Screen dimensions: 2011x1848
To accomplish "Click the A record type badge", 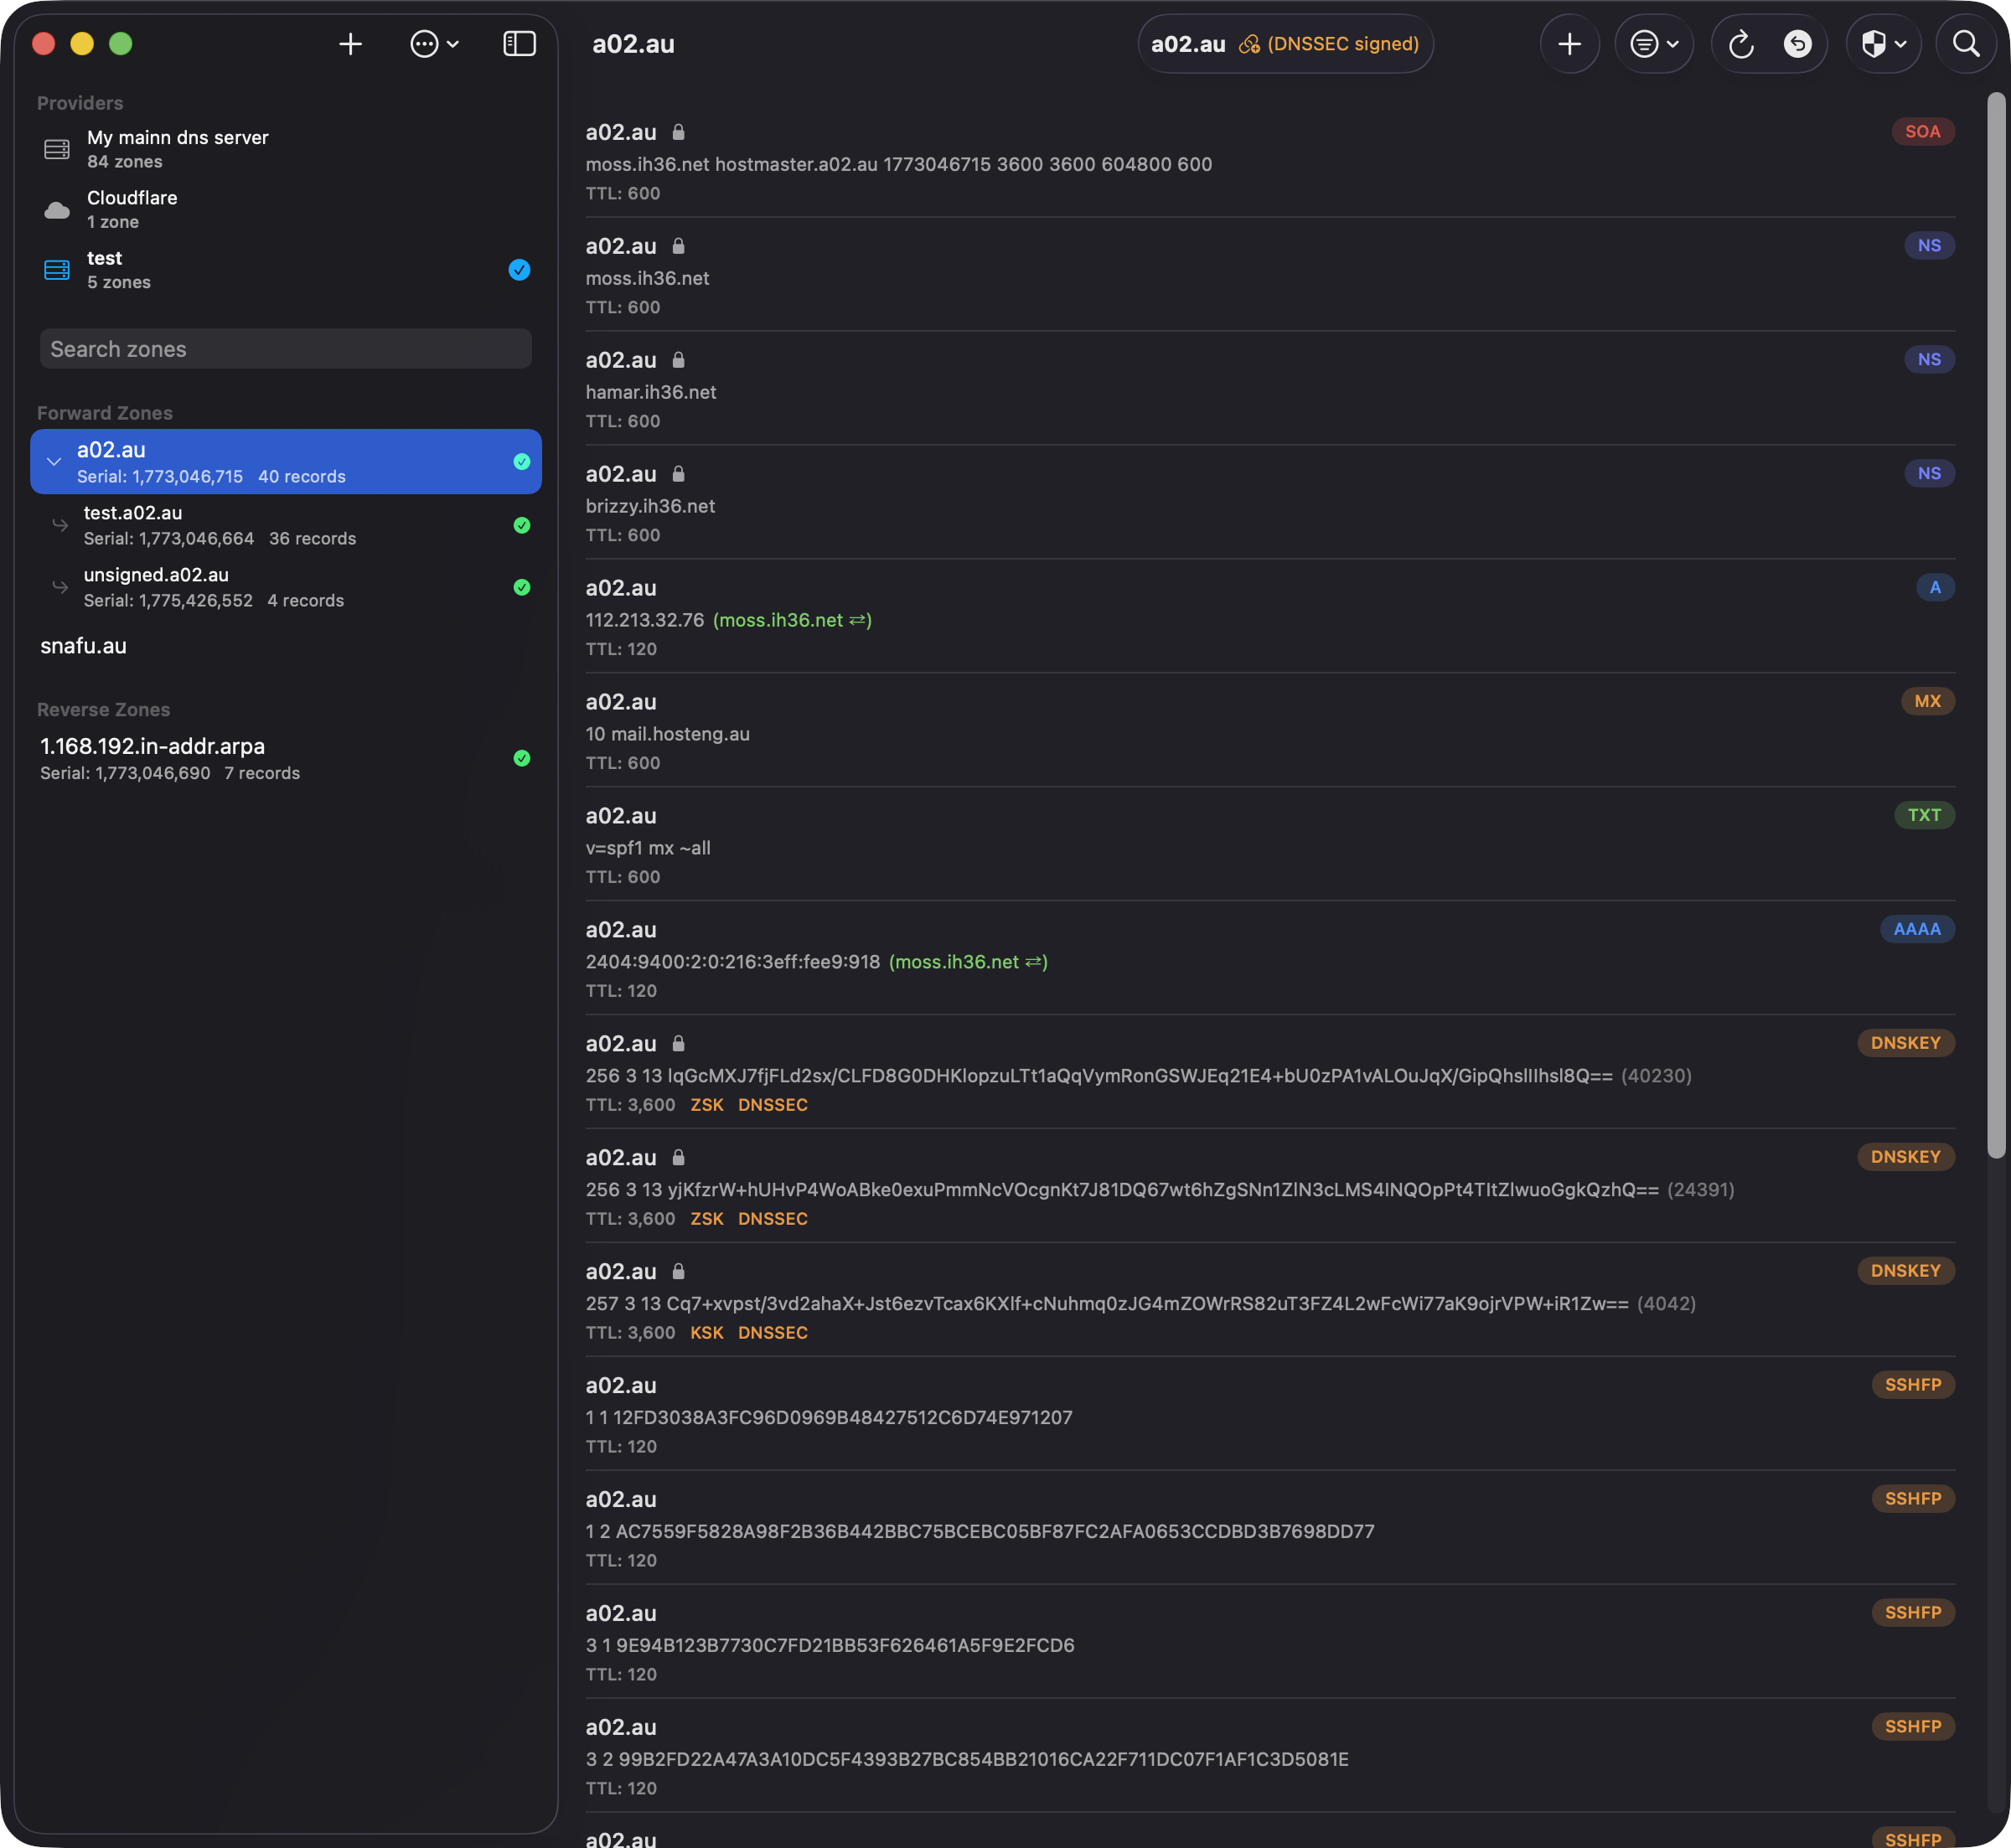I will (1935, 587).
